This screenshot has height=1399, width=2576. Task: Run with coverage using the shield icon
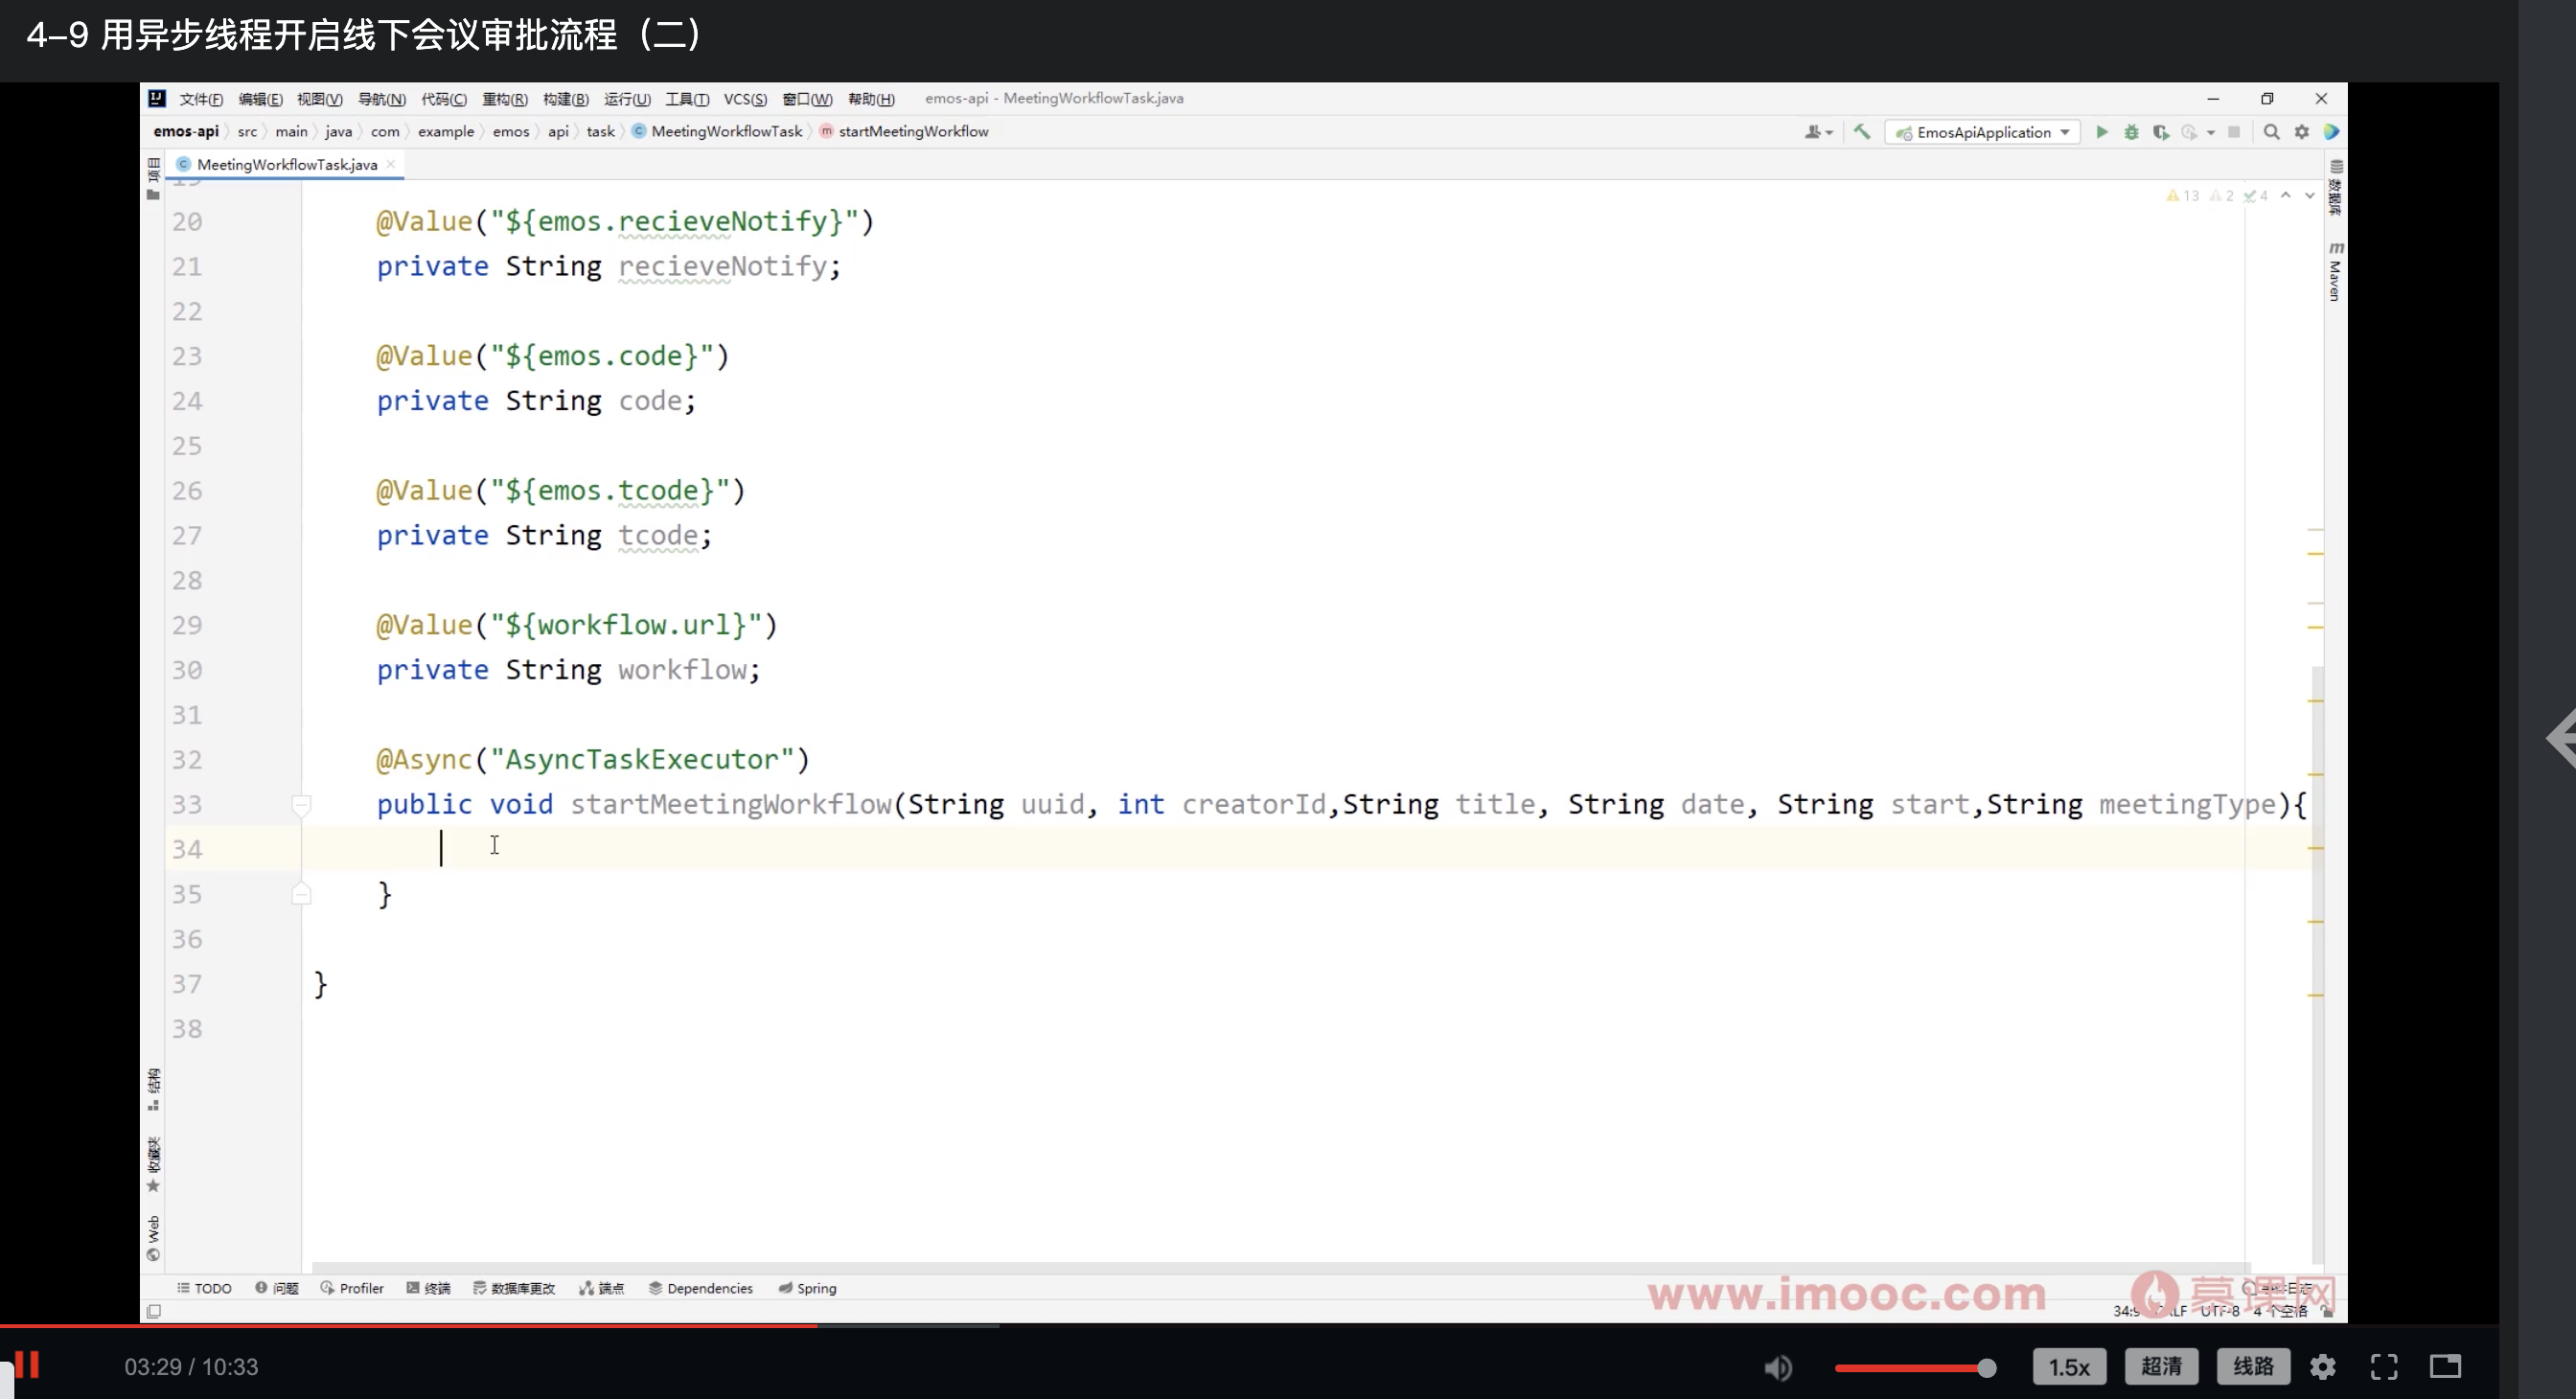coord(2160,132)
